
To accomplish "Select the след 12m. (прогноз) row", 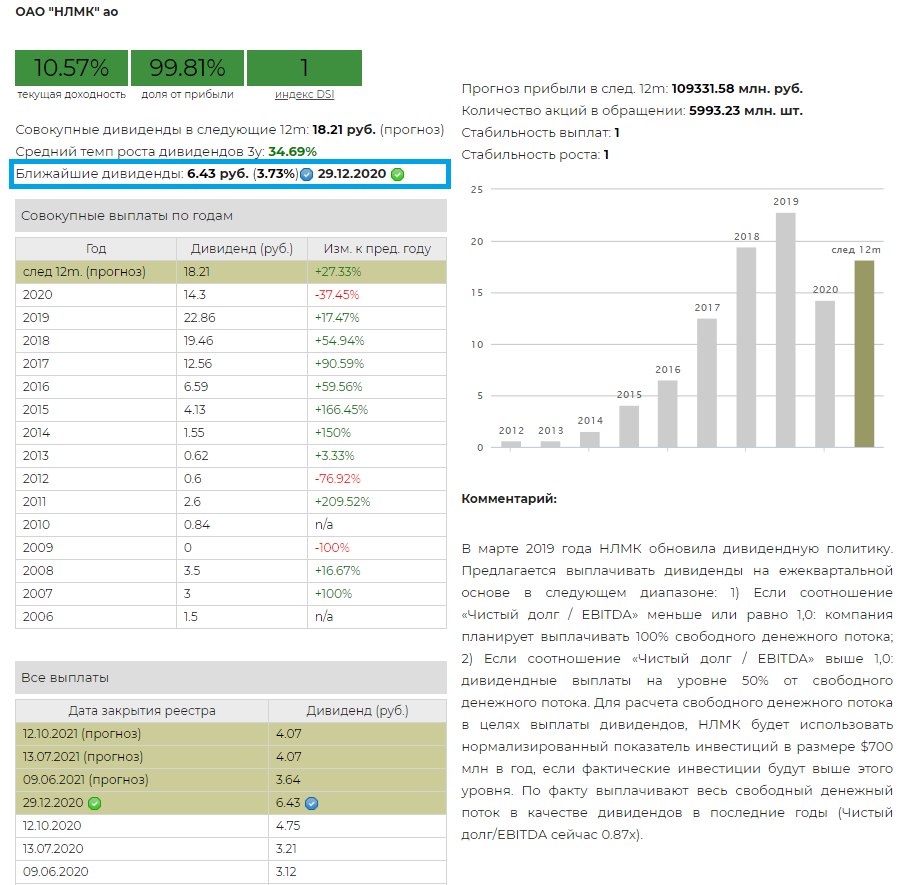I will coord(231,272).
